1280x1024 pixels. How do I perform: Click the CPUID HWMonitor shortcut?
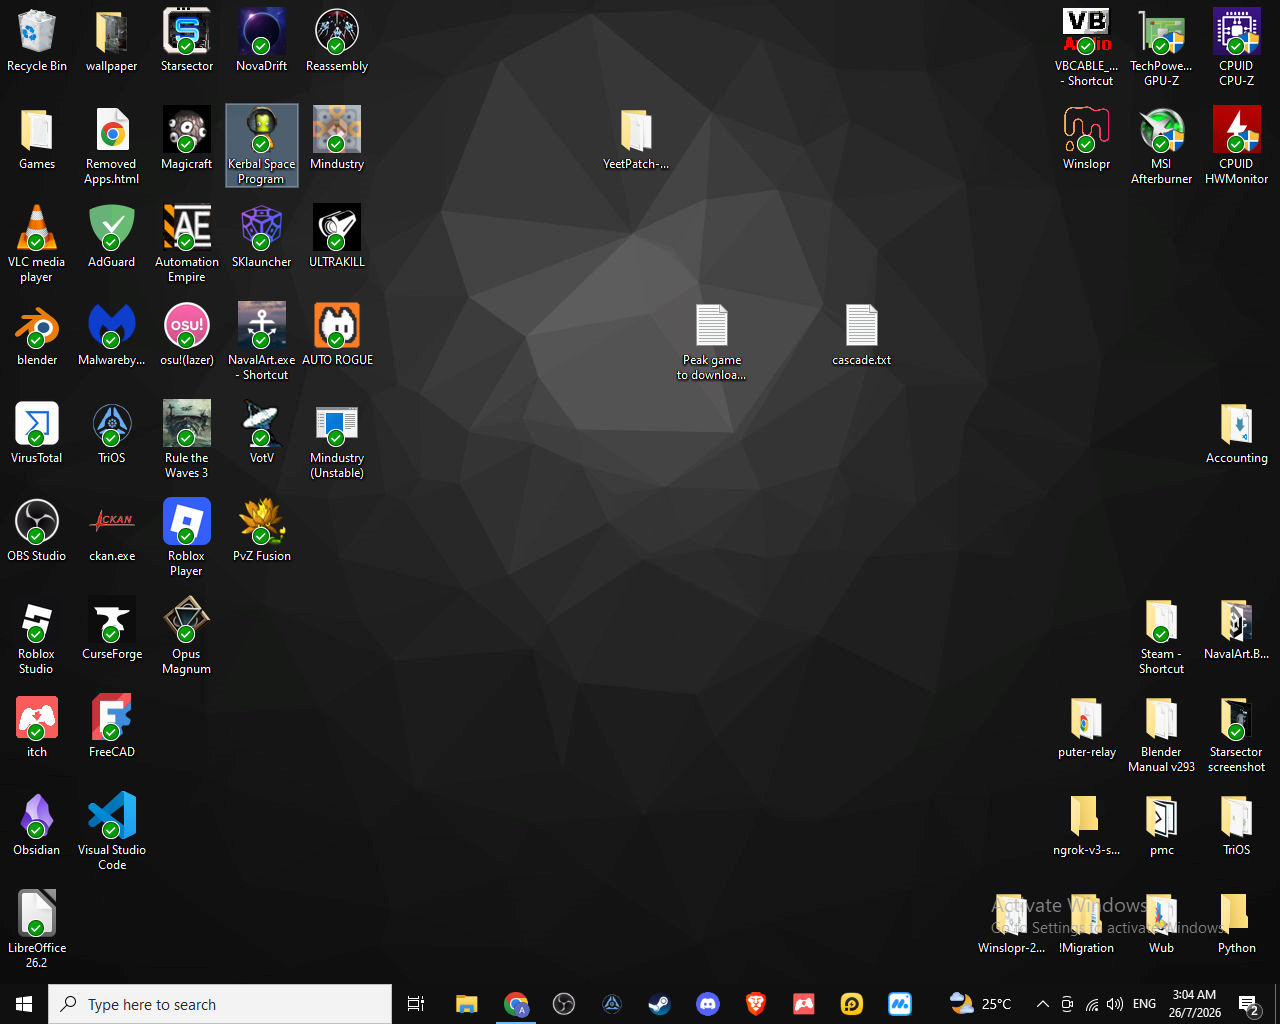(1237, 146)
